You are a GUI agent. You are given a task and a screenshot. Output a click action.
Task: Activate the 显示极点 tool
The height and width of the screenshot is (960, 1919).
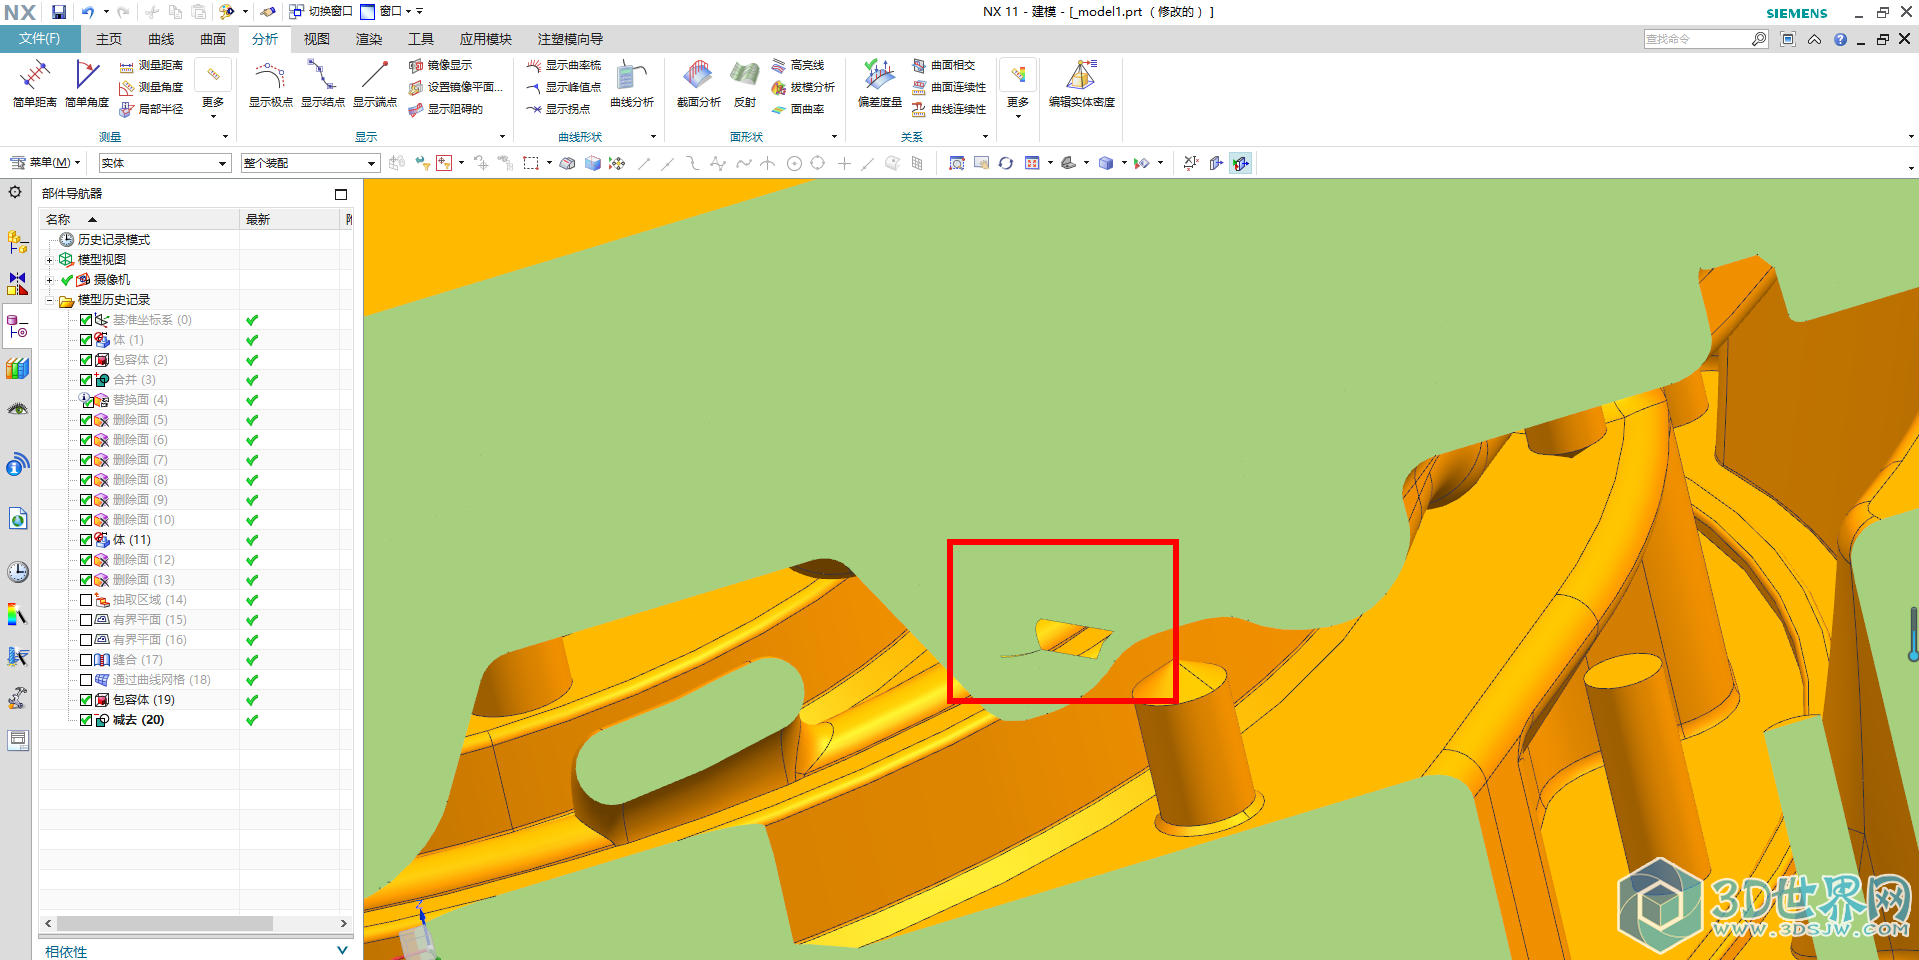[270, 84]
